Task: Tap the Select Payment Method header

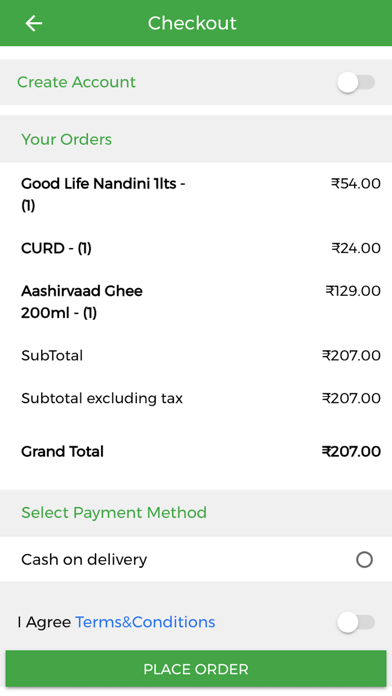Action: 114,513
